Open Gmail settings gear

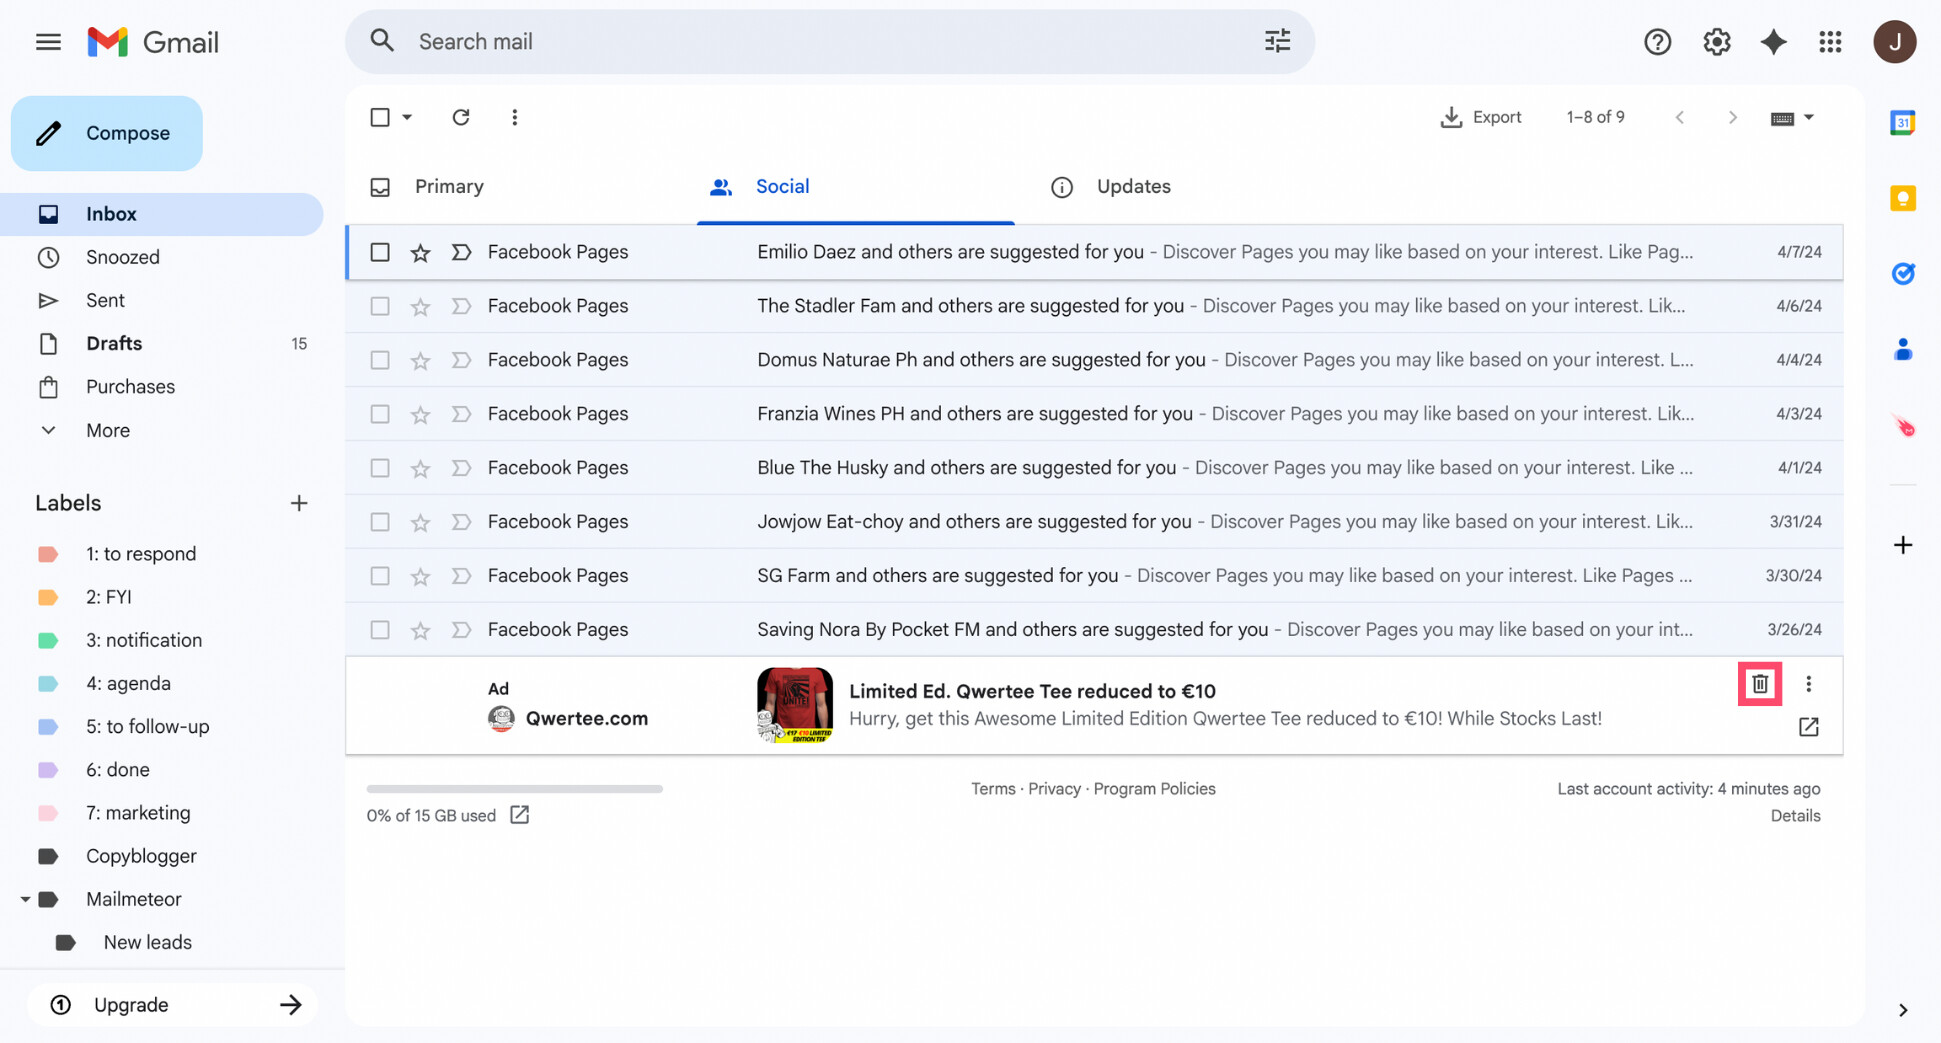(1716, 41)
